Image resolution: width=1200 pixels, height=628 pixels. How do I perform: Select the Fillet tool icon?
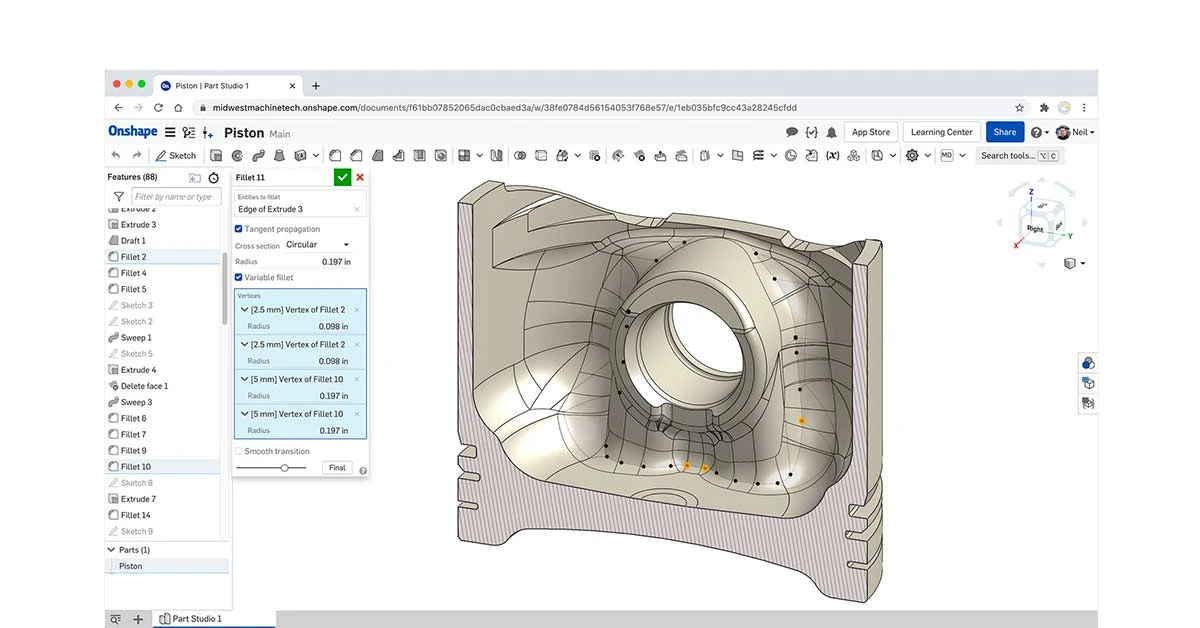point(335,155)
